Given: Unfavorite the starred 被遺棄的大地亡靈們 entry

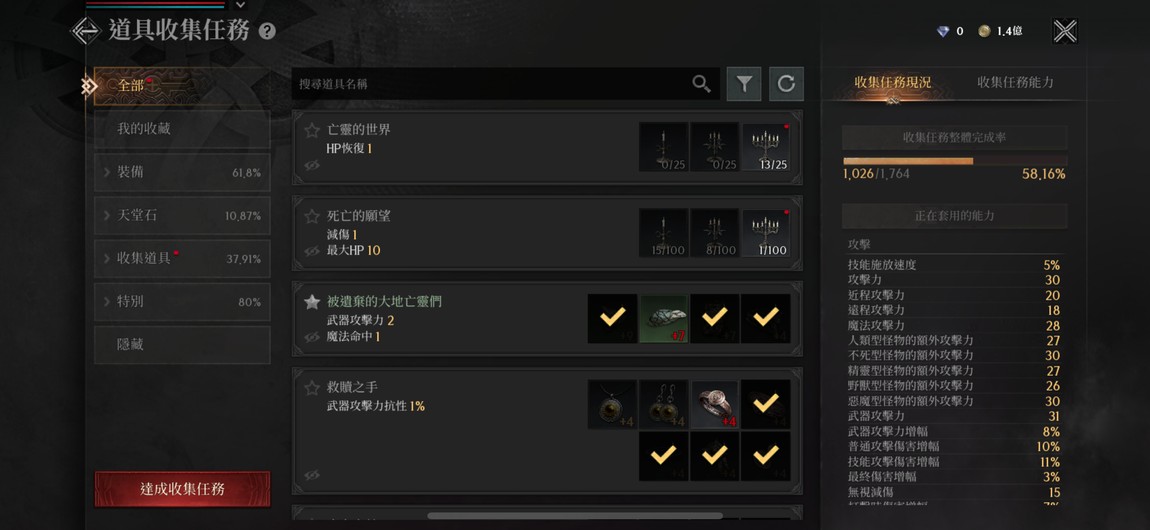Looking at the screenshot, I should pyautogui.click(x=312, y=302).
